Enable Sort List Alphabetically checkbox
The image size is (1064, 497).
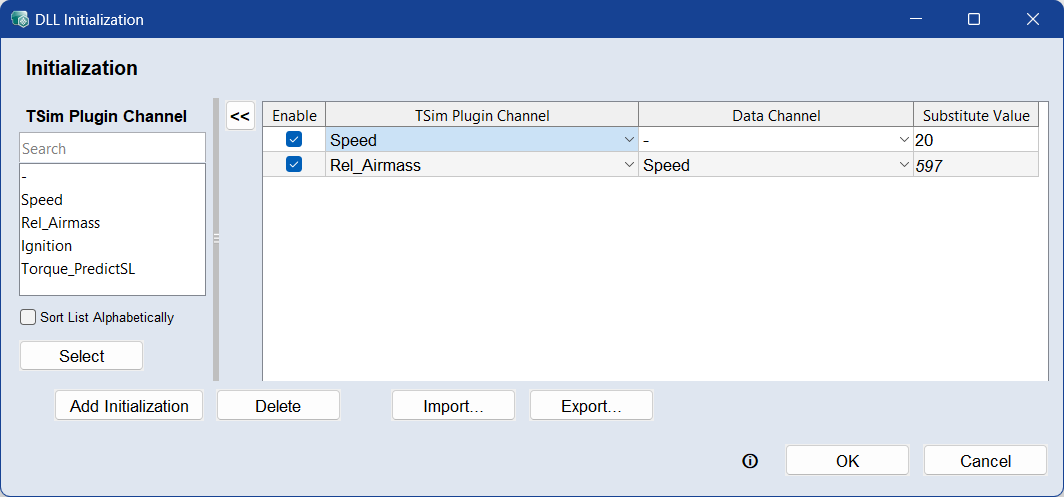29,317
